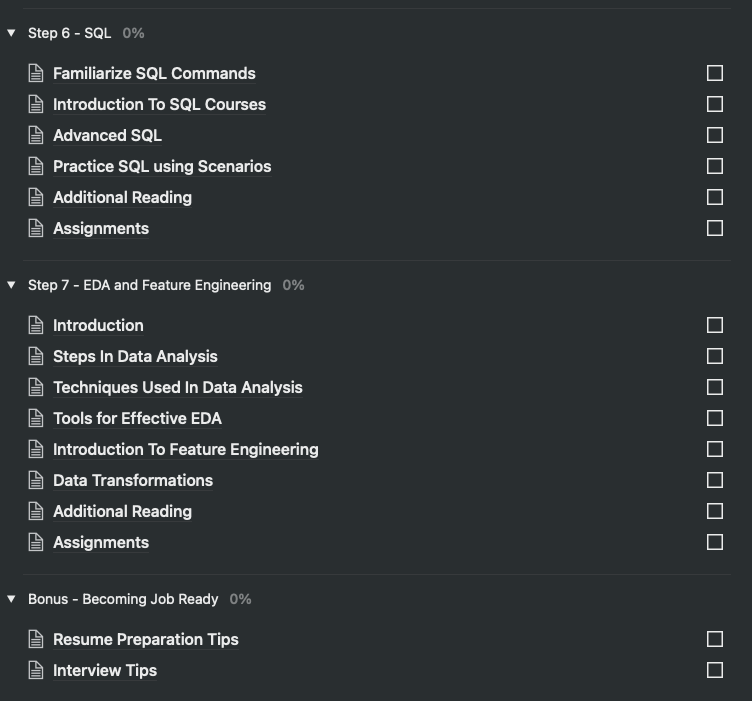The width and height of the screenshot is (752, 701).
Task: Tick the Interview Tips checkbox
Action: 714,670
